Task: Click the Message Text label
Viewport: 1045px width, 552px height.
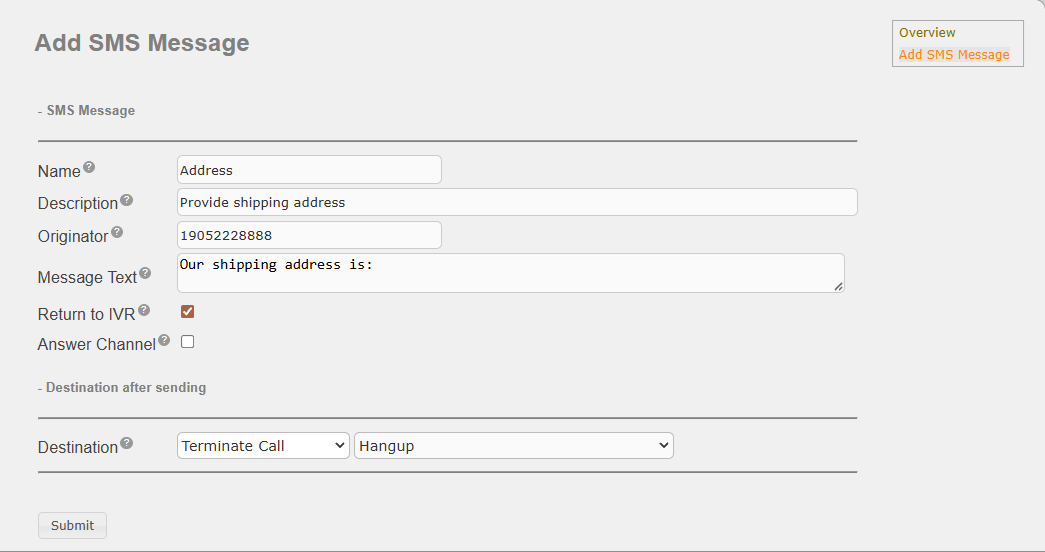Action: pyautogui.click(x=87, y=277)
